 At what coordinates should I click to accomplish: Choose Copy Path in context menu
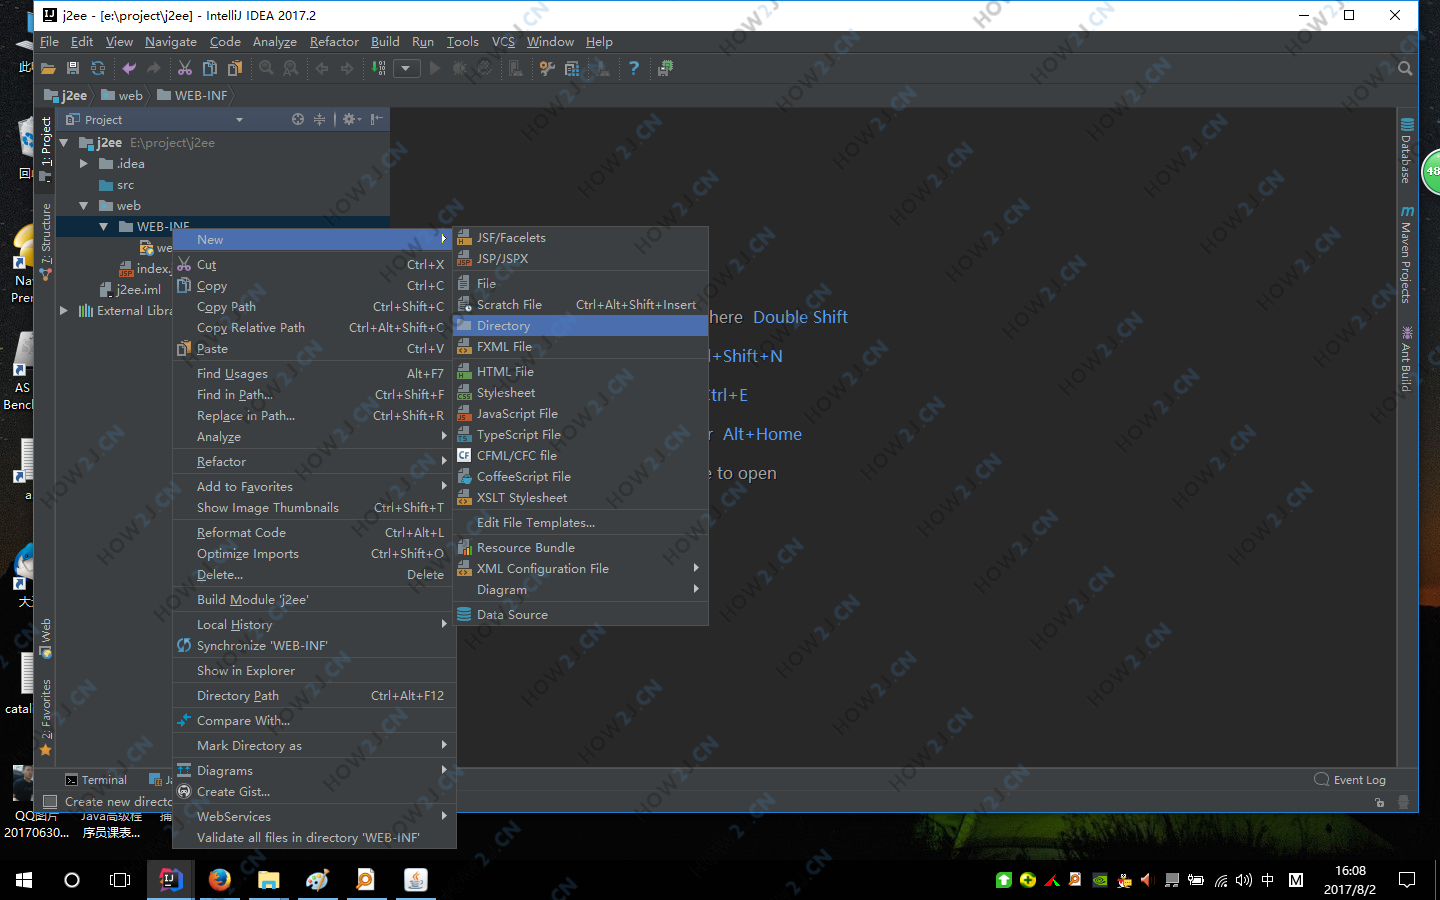314,307
